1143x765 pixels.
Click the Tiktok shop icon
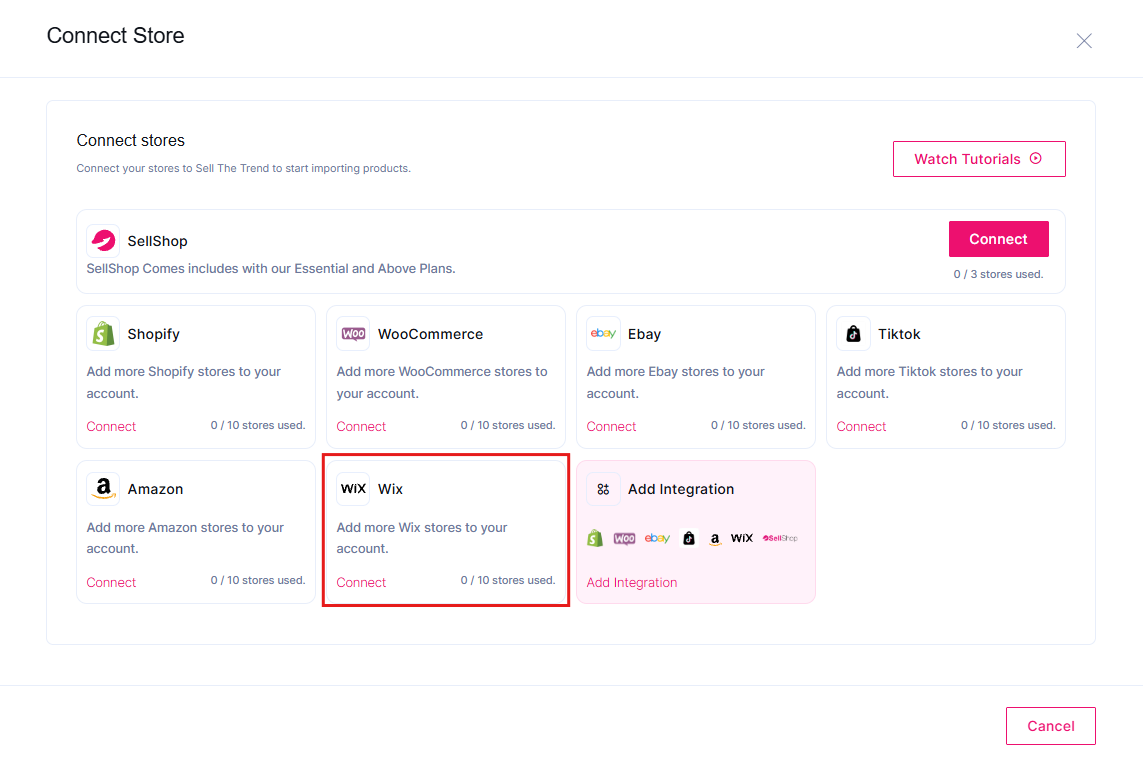(854, 334)
